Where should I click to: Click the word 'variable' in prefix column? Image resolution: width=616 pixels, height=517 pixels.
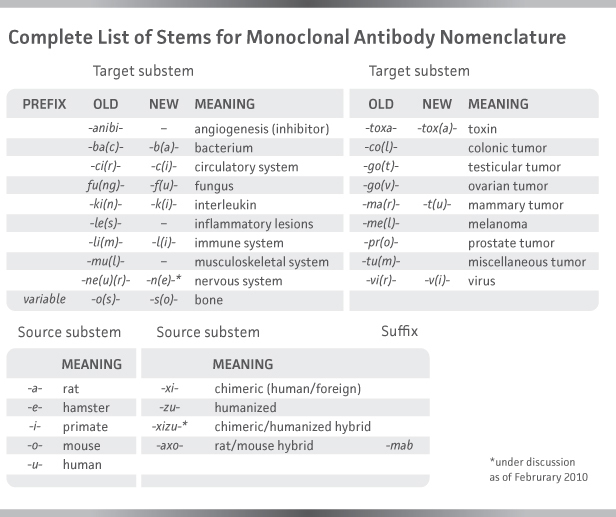[44, 300]
